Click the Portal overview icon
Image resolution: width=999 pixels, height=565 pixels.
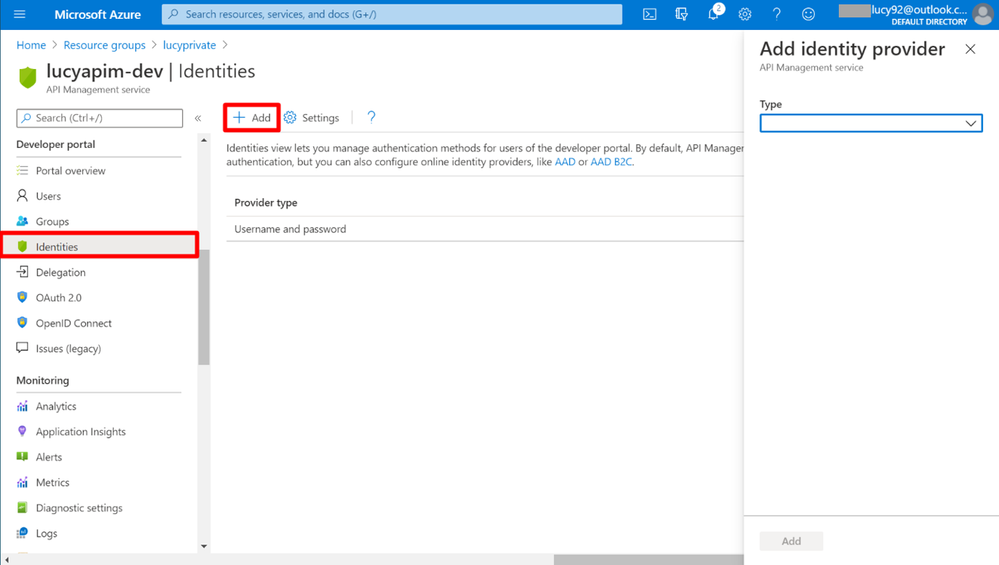22,170
